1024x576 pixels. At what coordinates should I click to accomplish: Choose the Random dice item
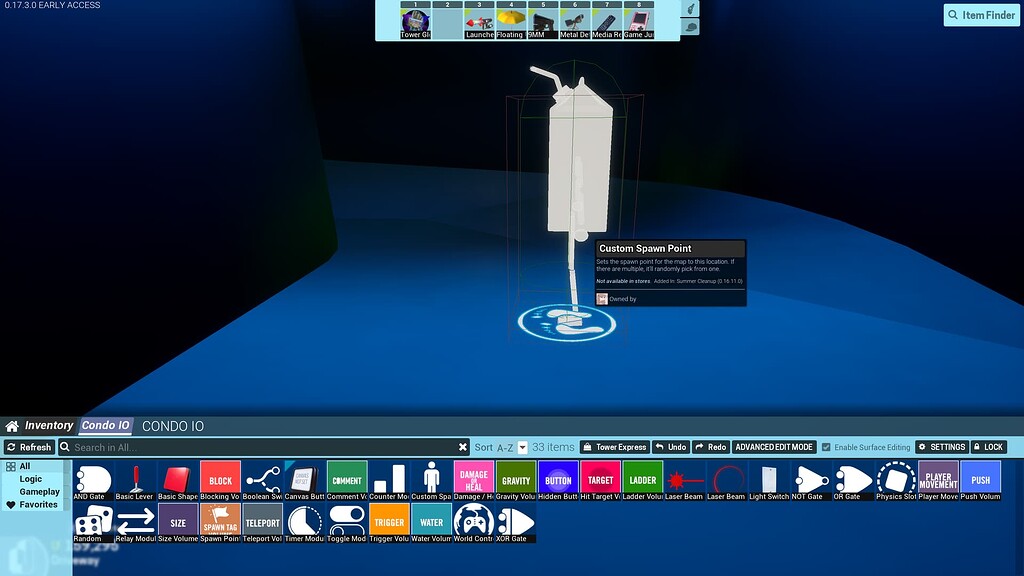93,522
